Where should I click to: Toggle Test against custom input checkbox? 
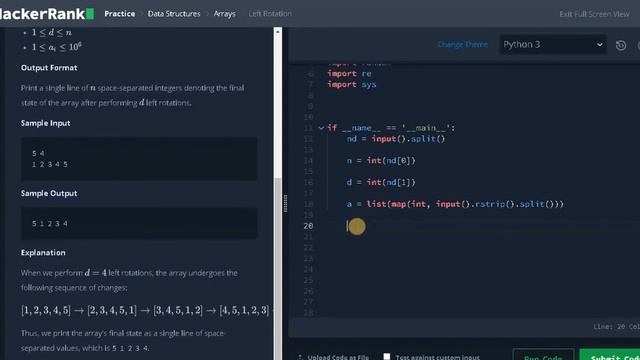tap(387, 356)
